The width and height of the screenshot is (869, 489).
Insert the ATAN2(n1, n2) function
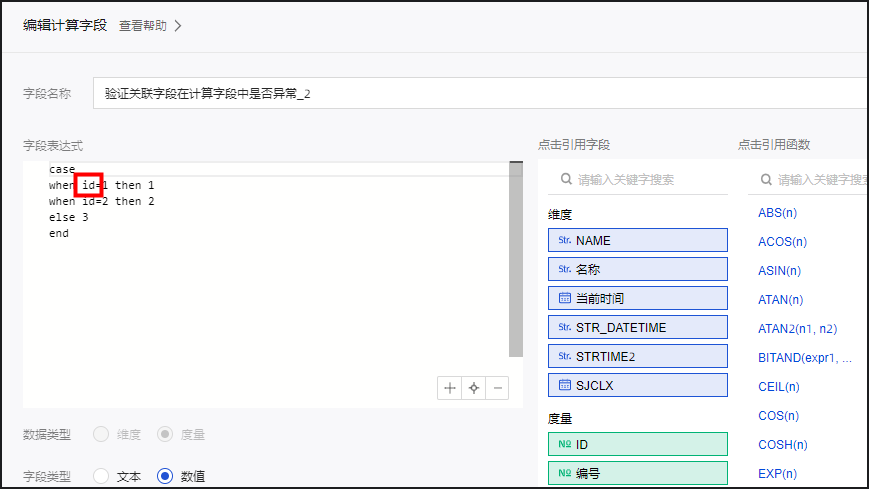click(797, 328)
